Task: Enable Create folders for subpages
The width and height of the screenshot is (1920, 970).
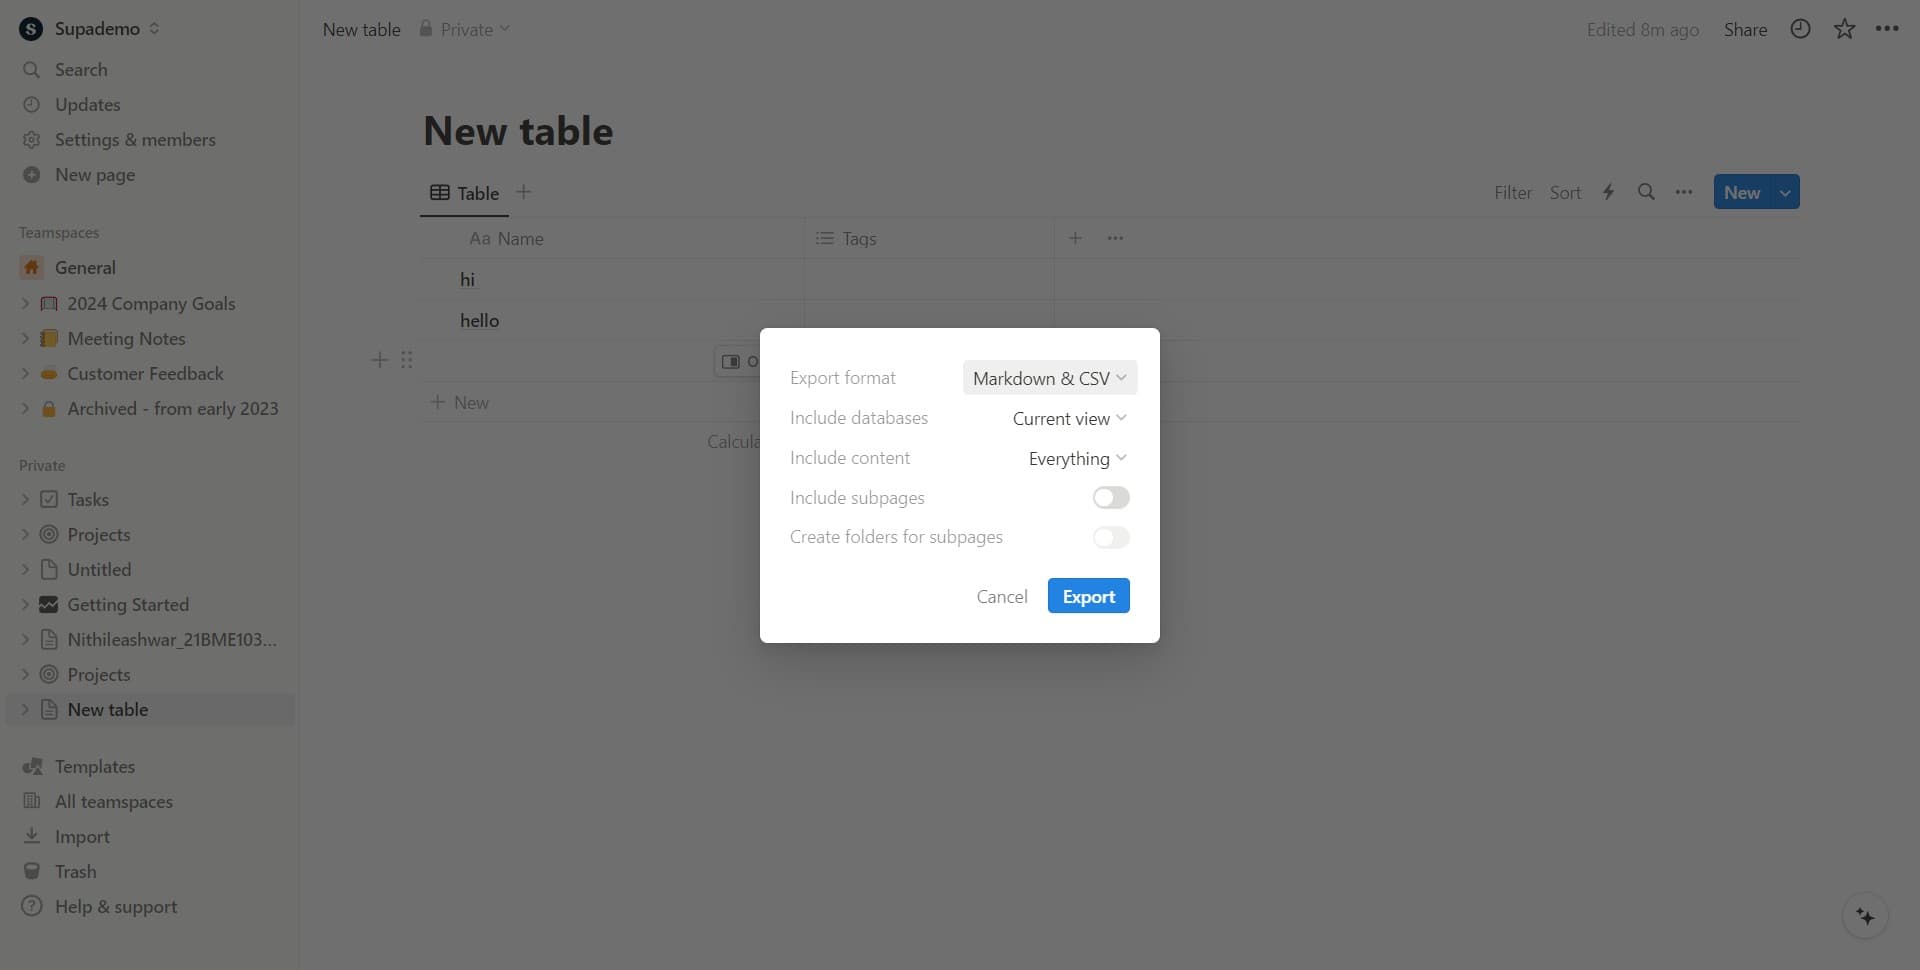Action: (1110, 537)
